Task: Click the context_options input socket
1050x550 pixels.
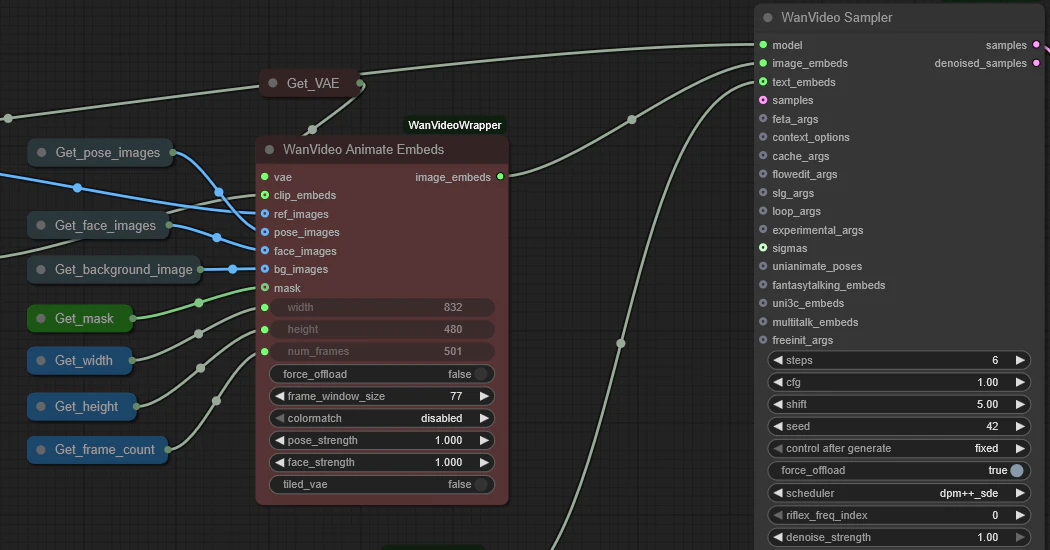Action: click(763, 137)
